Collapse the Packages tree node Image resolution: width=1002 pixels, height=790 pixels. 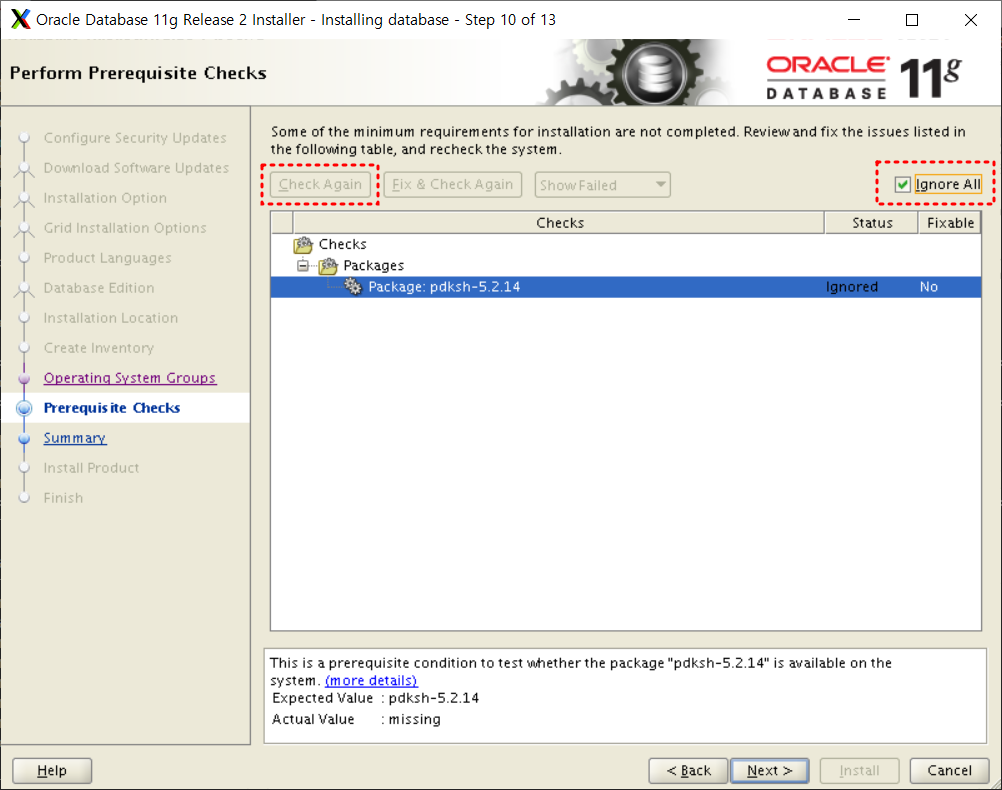pyautogui.click(x=303, y=266)
